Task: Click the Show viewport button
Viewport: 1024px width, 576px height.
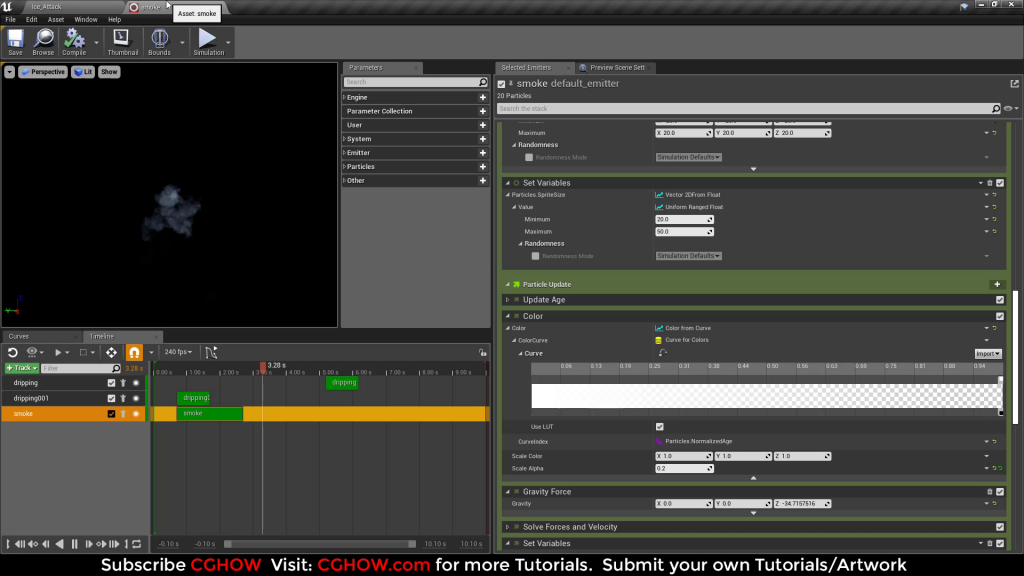Action: (x=109, y=72)
